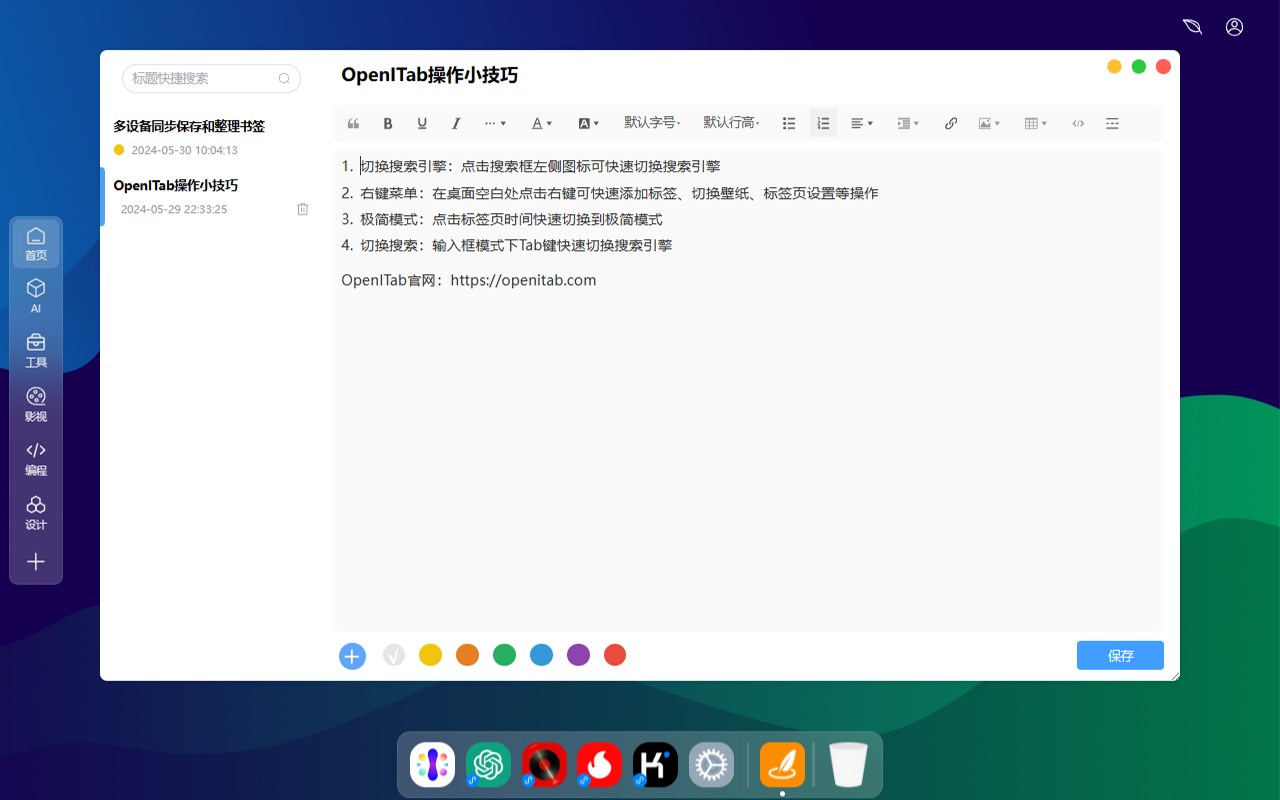Select the blue color tag
The height and width of the screenshot is (800, 1280).
point(541,655)
